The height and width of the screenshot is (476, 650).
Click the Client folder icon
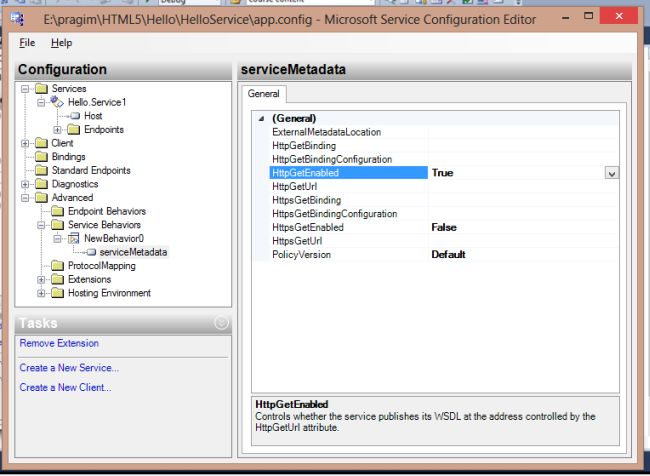click(41, 143)
